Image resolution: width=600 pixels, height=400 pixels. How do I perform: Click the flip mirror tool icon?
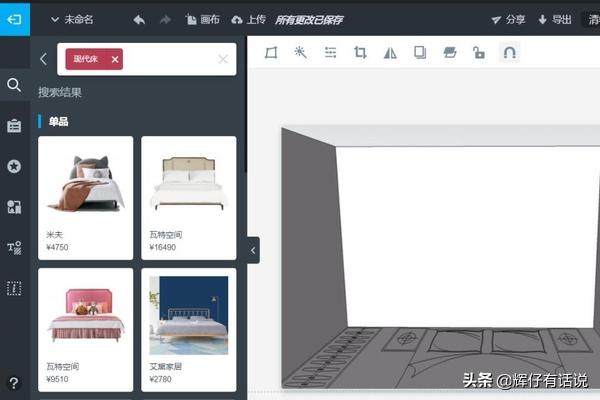pos(390,53)
